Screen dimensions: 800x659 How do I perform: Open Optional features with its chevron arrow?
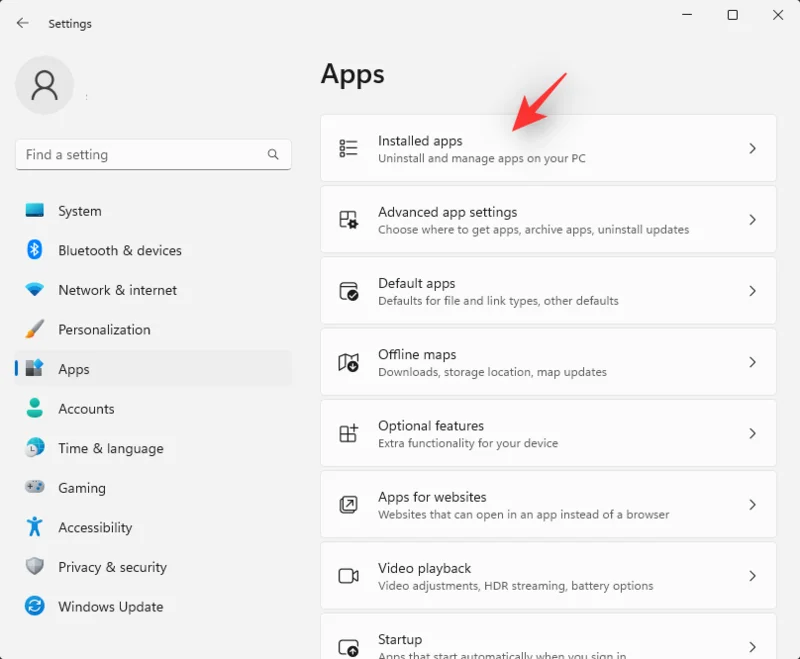click(x=753, y=433)
